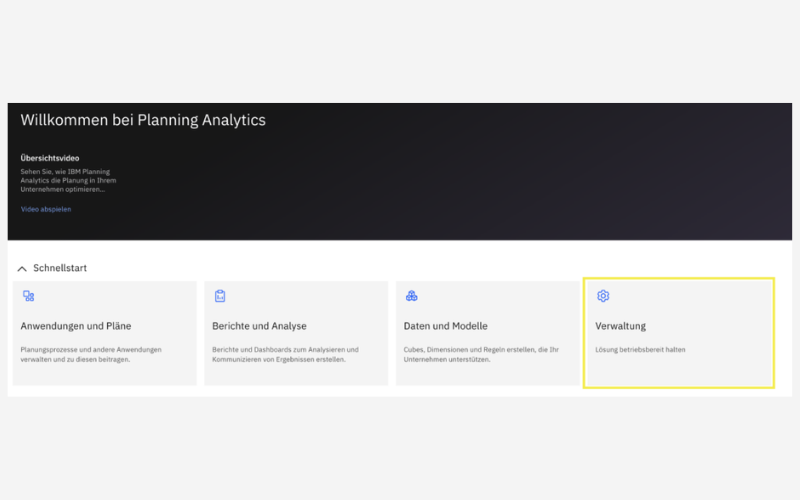The image size is (800, 500).
Task: Click the Verwaltung gear icon
Action: pyautogui.click(x=603, y=296)
